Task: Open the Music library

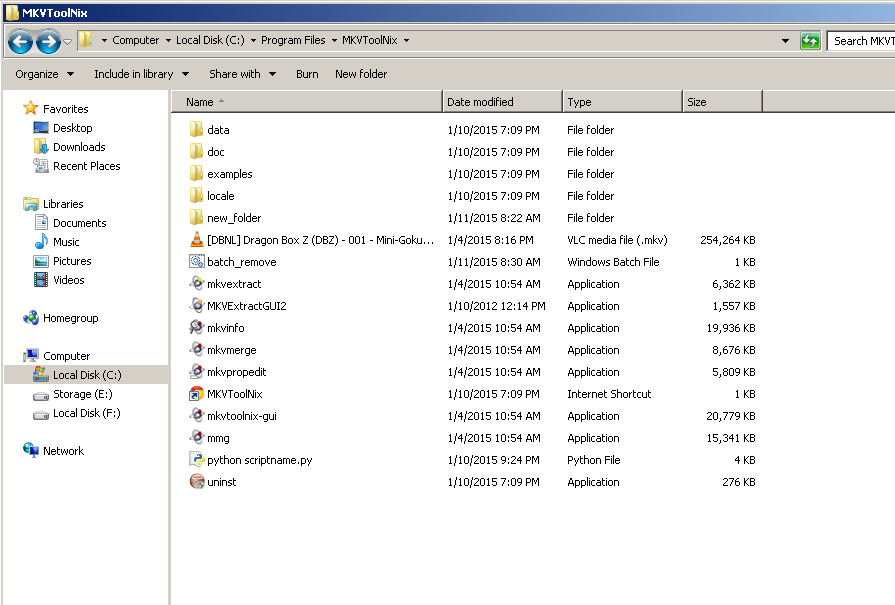Action: point(66,242)
